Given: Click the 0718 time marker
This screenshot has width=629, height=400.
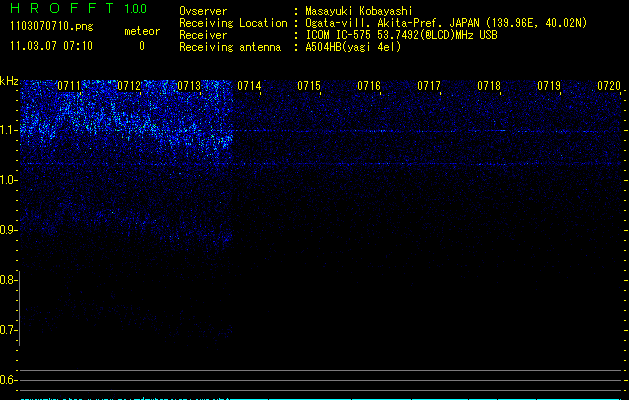Looking at the screenshot, I should point(489,86).
